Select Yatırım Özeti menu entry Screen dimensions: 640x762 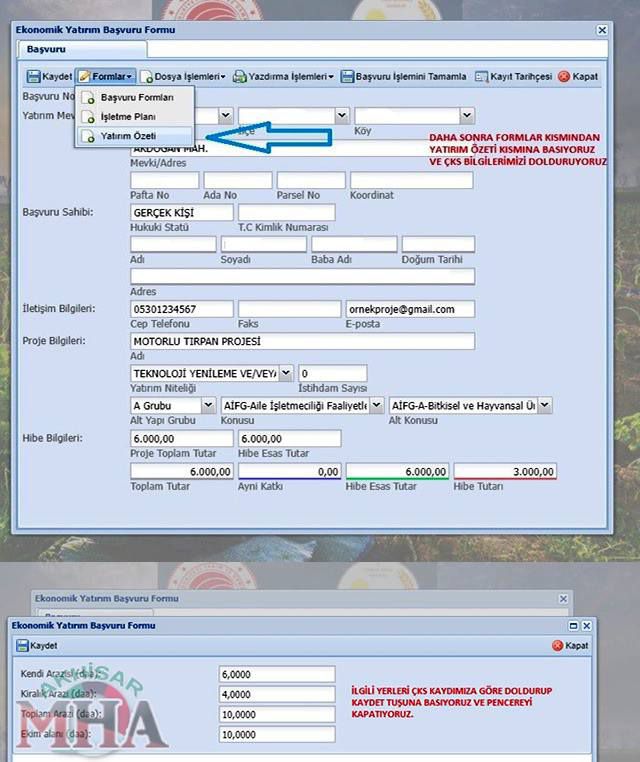pos(136,136)
